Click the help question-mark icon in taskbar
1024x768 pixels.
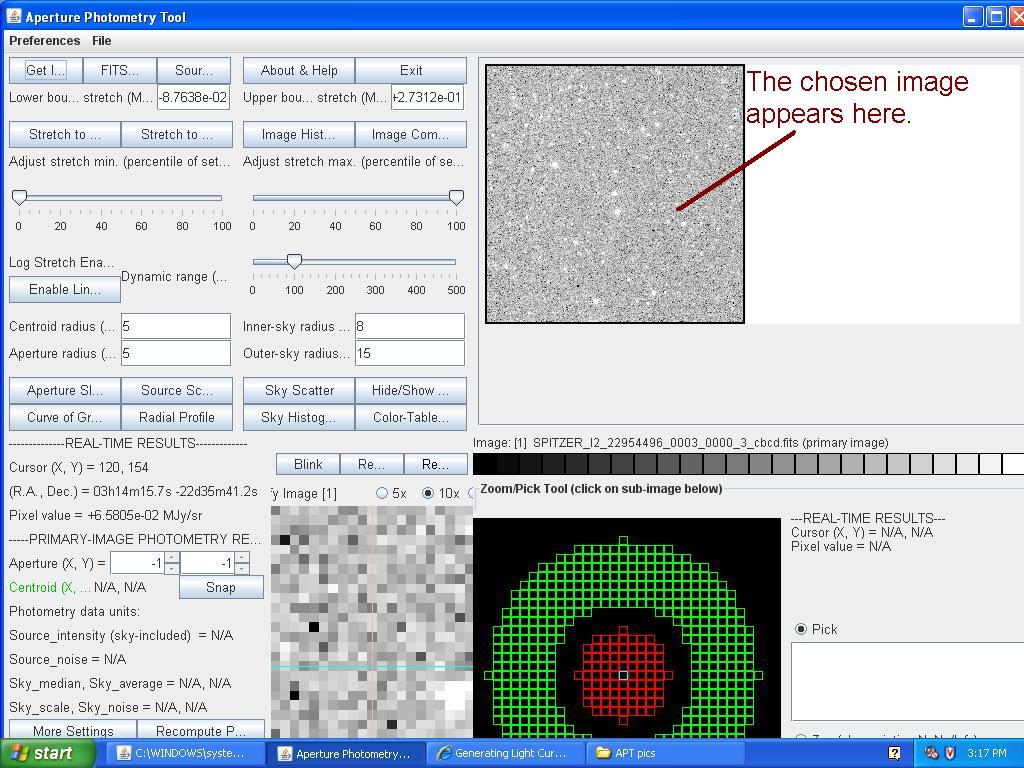(894, 753)
